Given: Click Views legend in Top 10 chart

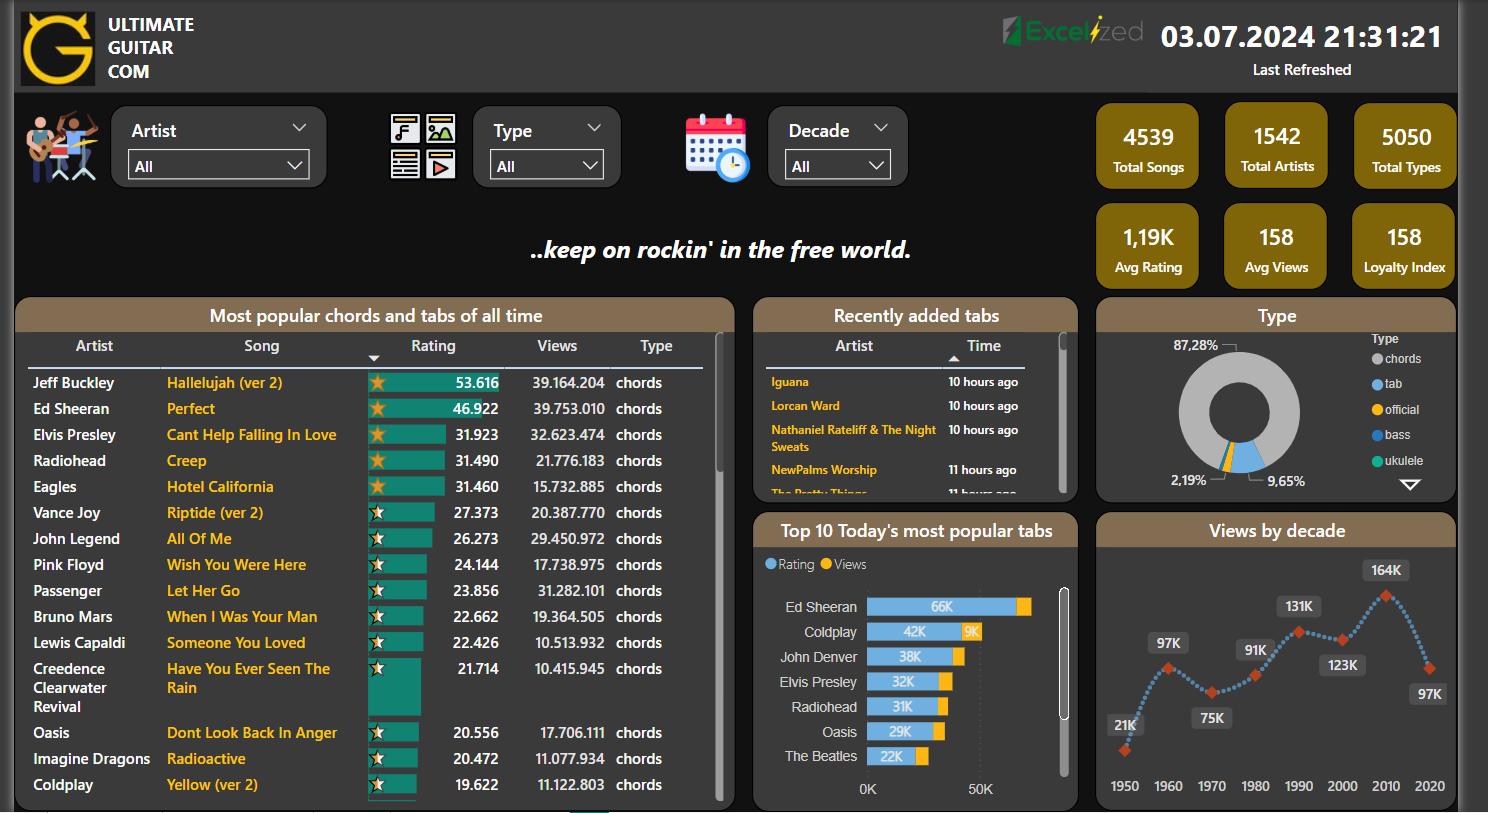Looking at the screenshot, I should (844, 564).
